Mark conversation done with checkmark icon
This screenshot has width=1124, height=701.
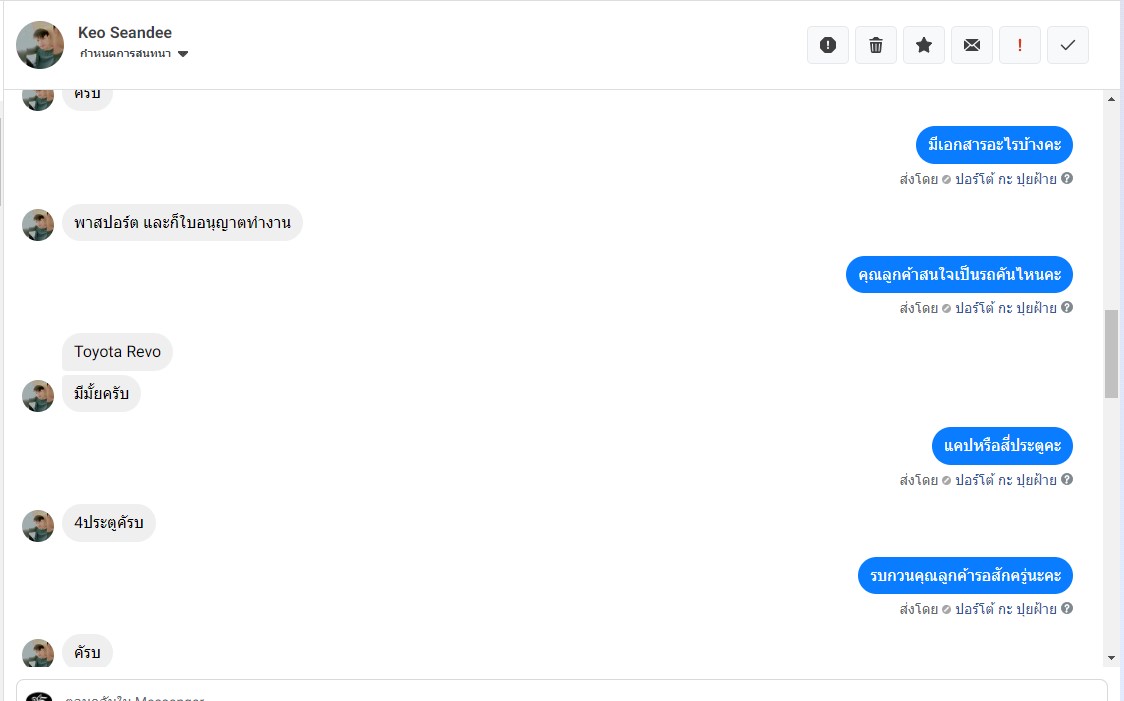(x=1068, y=45)
